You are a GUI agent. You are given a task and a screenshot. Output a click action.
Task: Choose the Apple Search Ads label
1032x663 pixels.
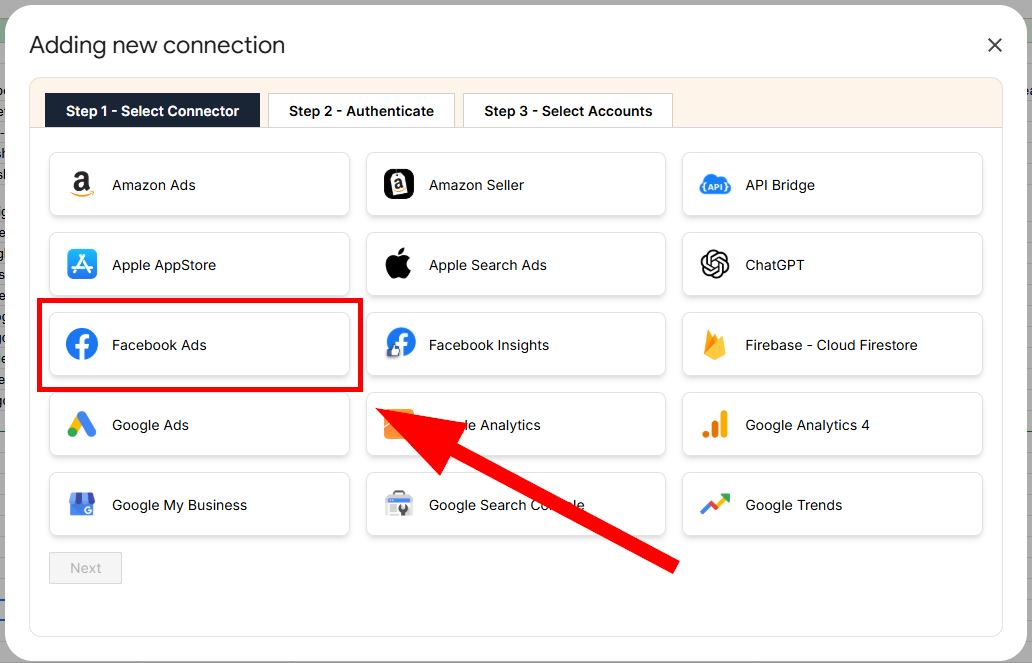488,265
